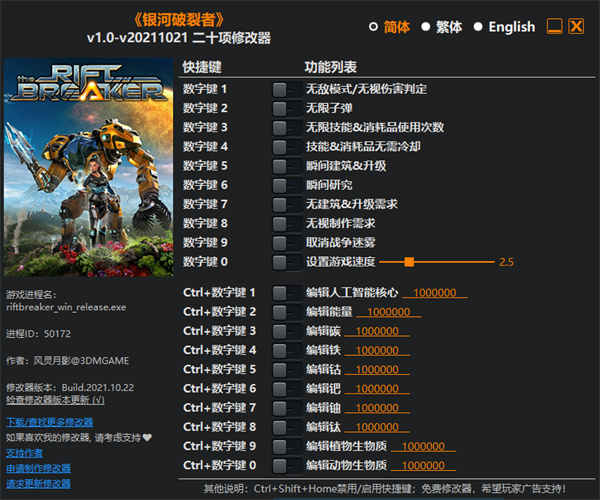Choose English language option
The width and height of the screenshot is (600, 500).
tap(478, 27)
